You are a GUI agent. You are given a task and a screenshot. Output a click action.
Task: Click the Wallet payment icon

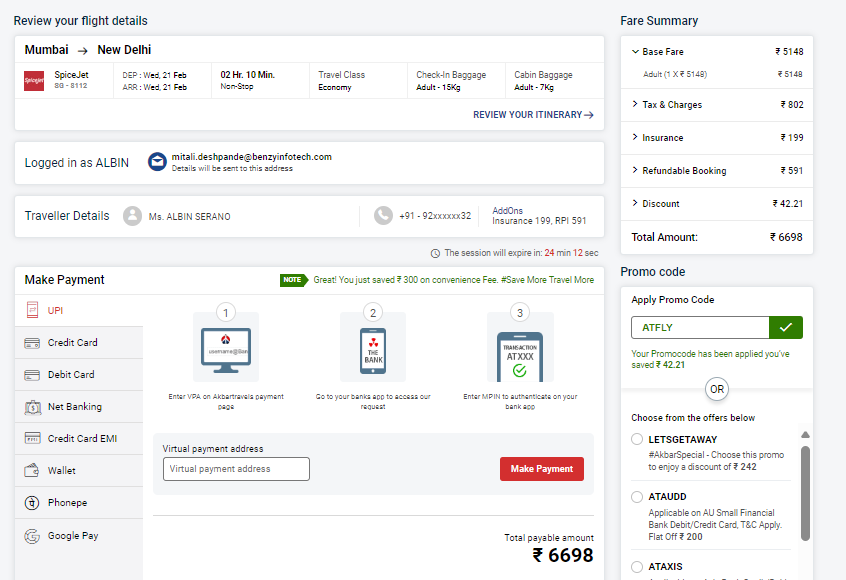point(33,471)
